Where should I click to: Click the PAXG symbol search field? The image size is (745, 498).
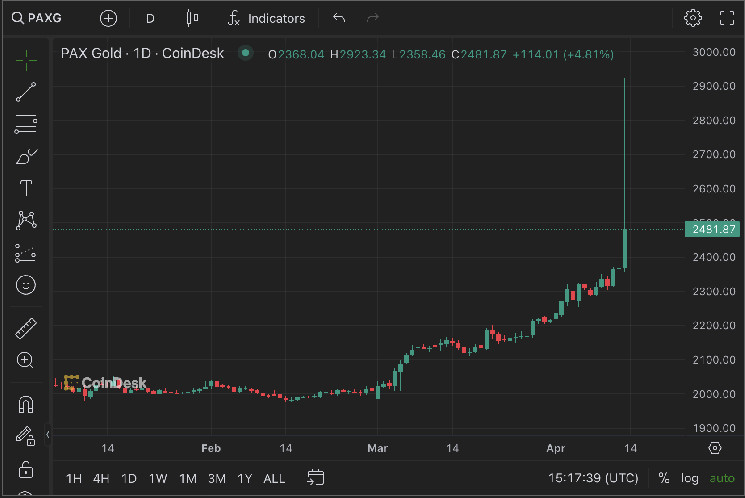(x=45, y=18)
